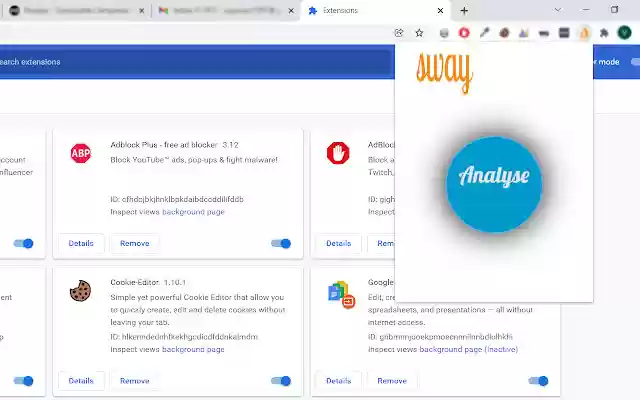The width and height of the screenshot is (640, 400).
Task: Open the dark flat bar extension icon in toolbar
Action: point(544,33)
